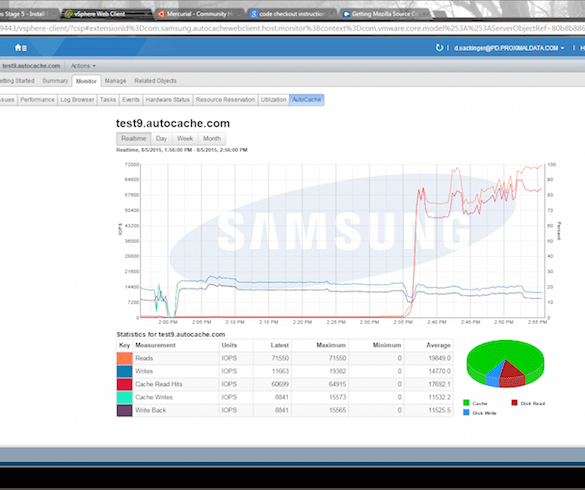
Task: Select the Utilization sub-tab
Action: coord(273,100)
